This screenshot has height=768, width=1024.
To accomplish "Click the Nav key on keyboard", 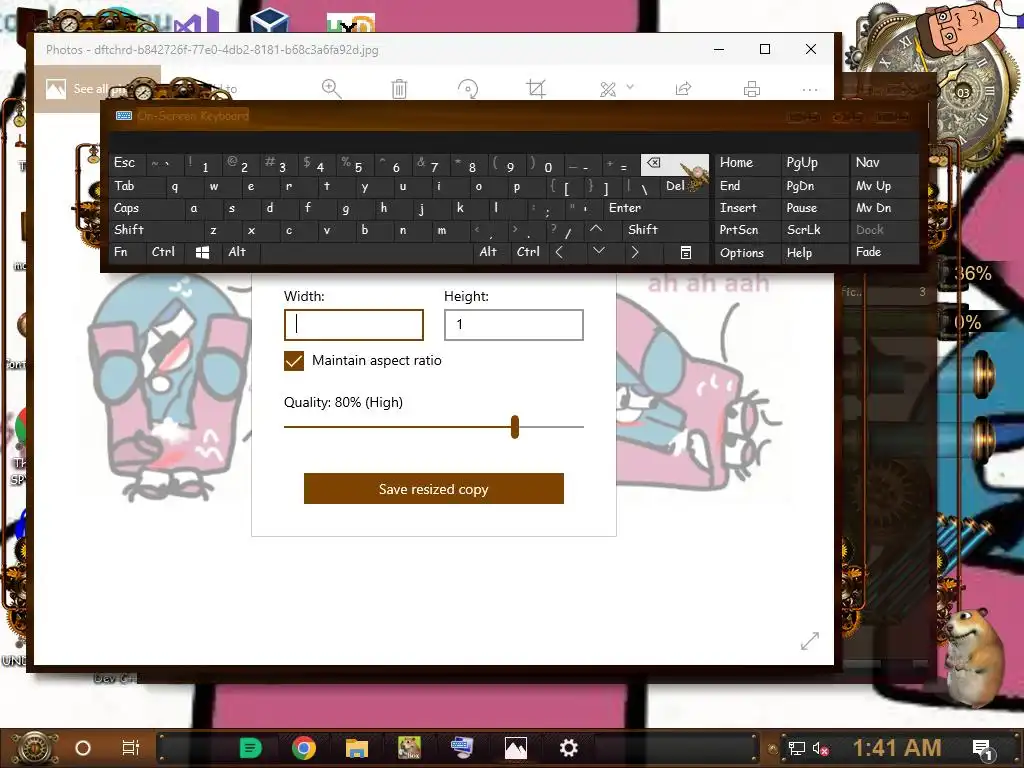I will click(x=884, y=163).
